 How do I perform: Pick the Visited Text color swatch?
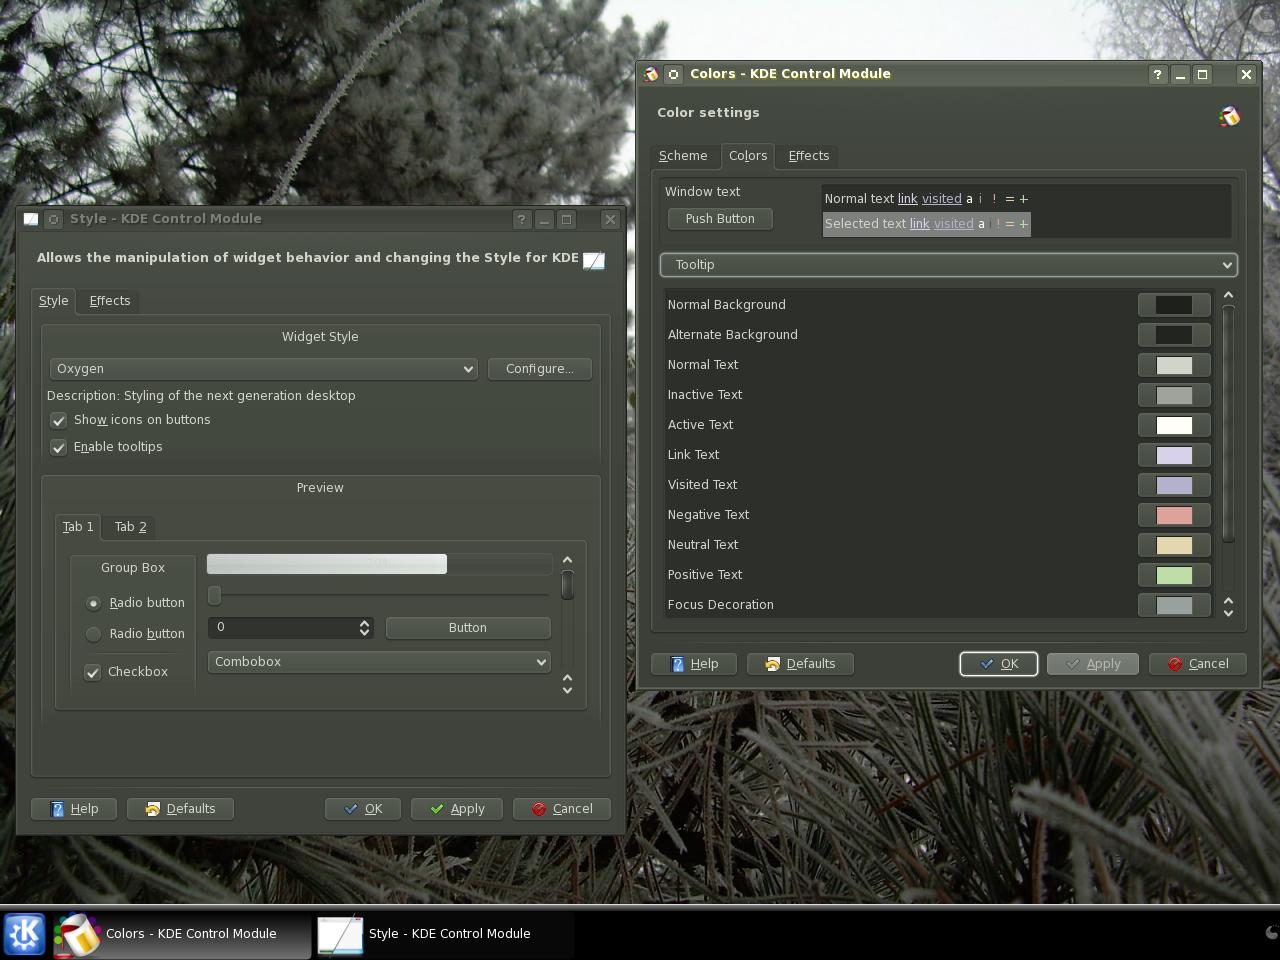point(1174,485)
